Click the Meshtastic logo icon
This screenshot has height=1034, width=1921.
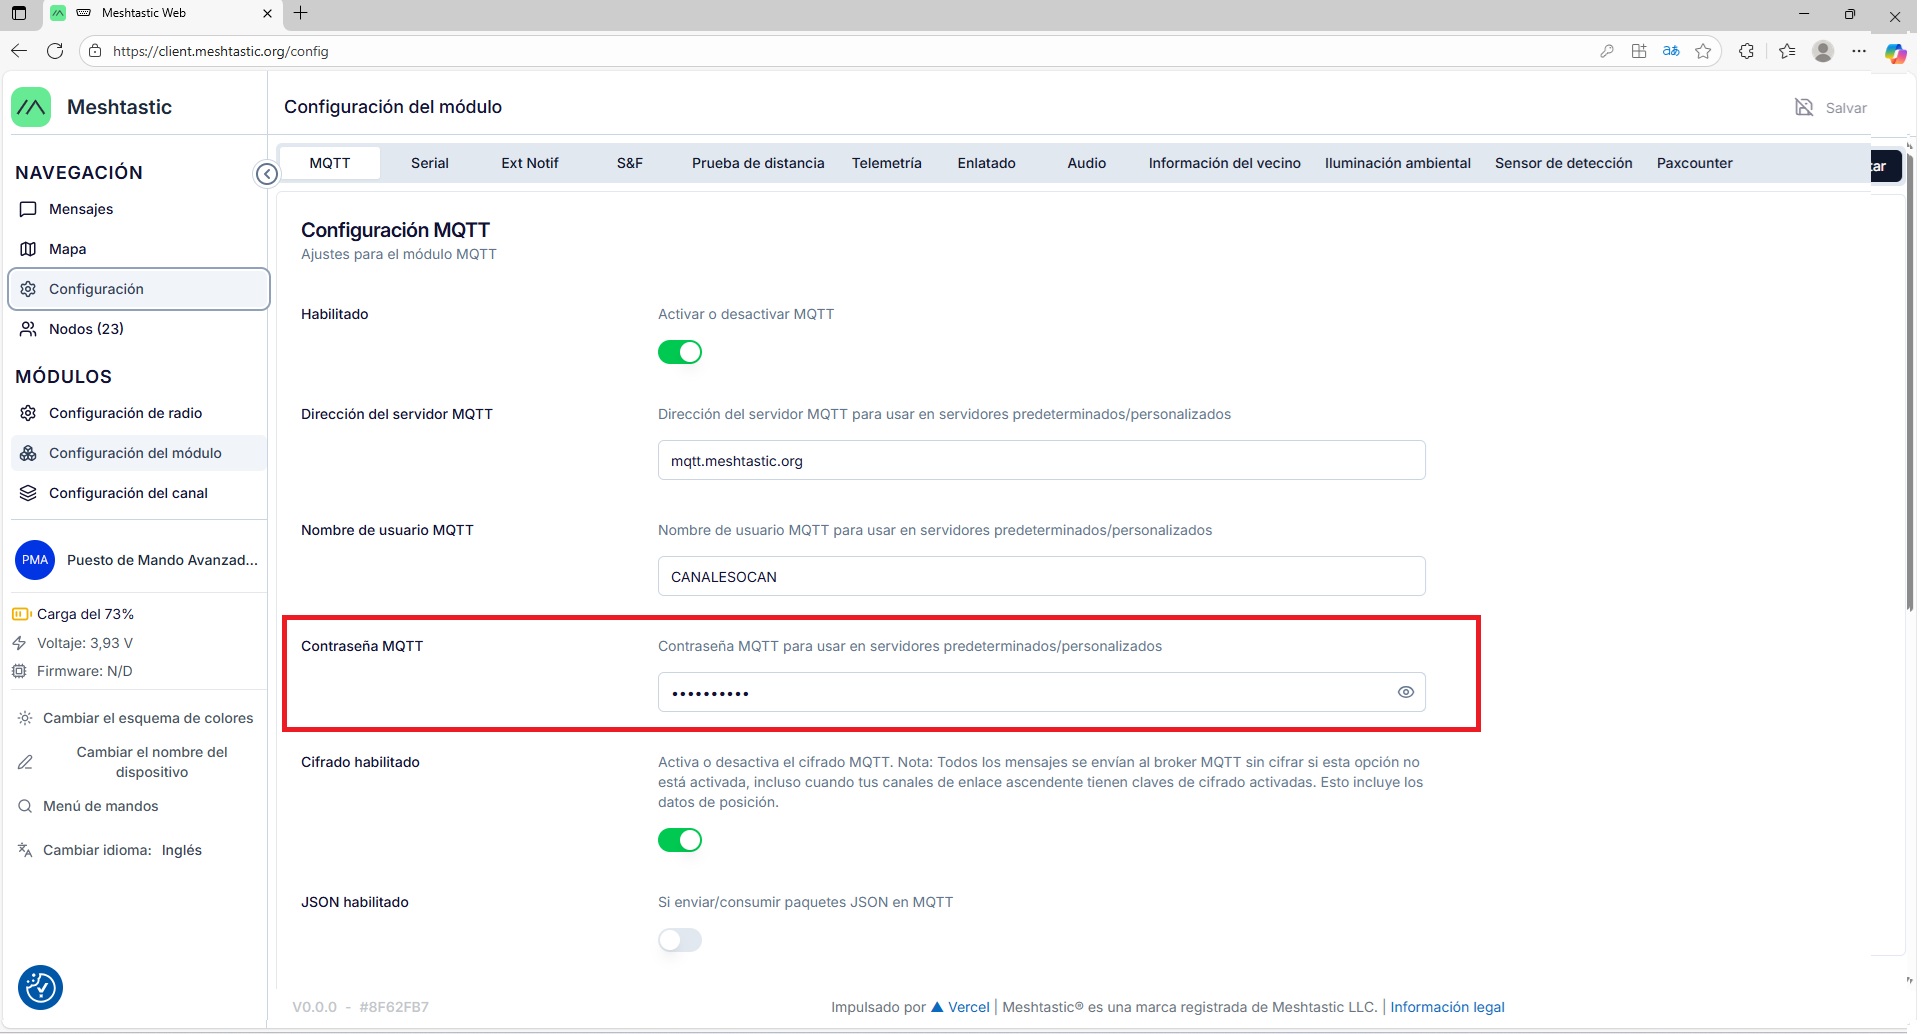31,107
